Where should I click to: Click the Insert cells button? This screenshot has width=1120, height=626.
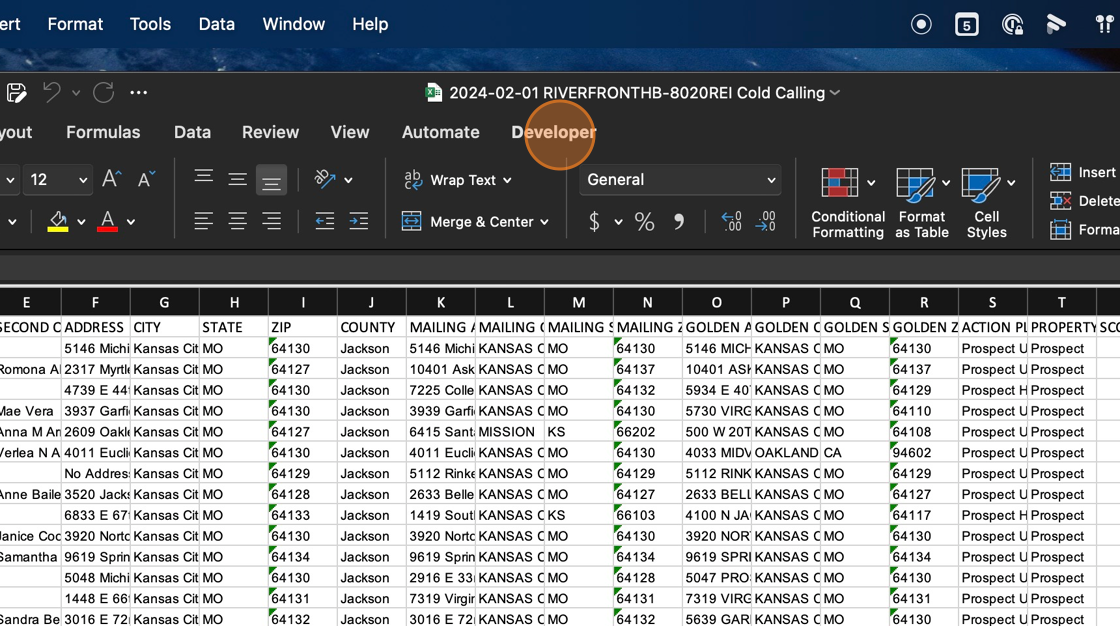pyautogui.click(x=1083, y=172)
